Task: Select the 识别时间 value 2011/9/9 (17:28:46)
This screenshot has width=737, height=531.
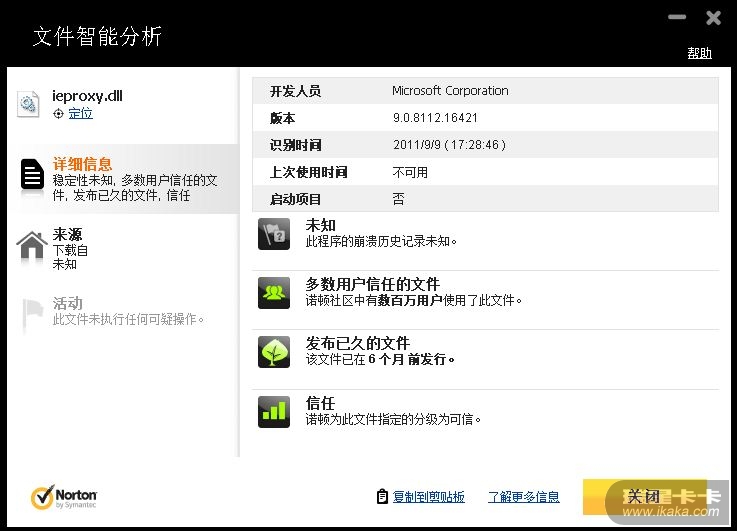Action: tap(449, 145)
